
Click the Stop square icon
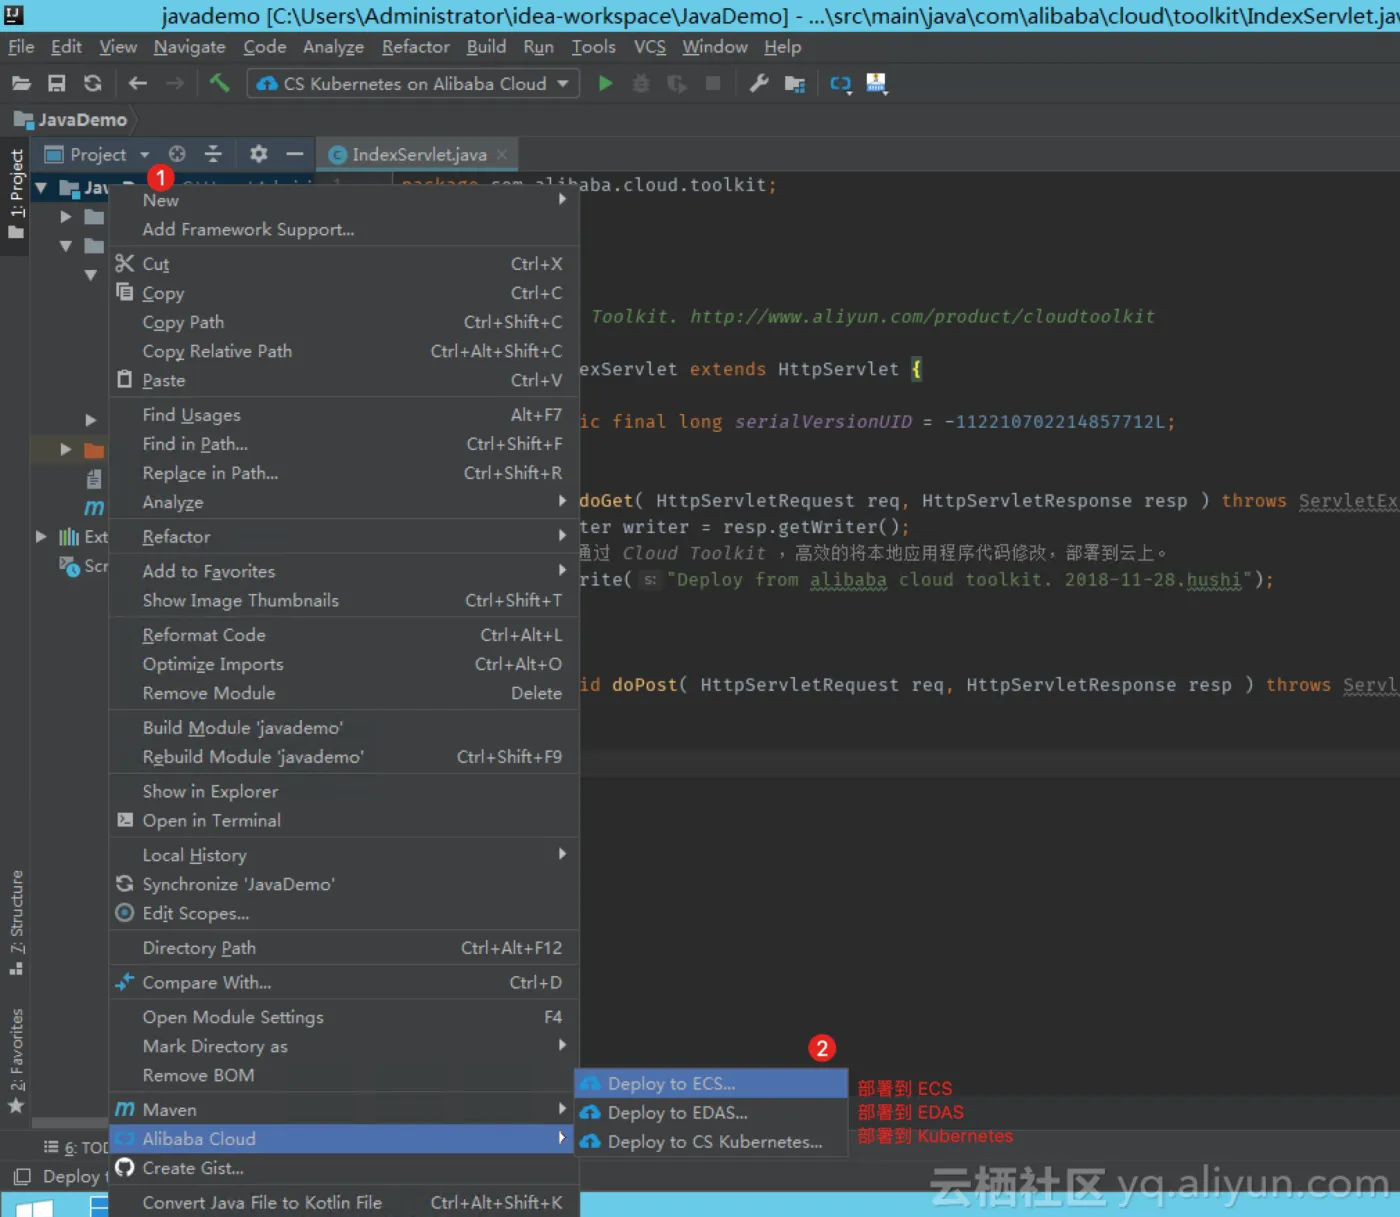pyautogui.click(x=713, y=84)
